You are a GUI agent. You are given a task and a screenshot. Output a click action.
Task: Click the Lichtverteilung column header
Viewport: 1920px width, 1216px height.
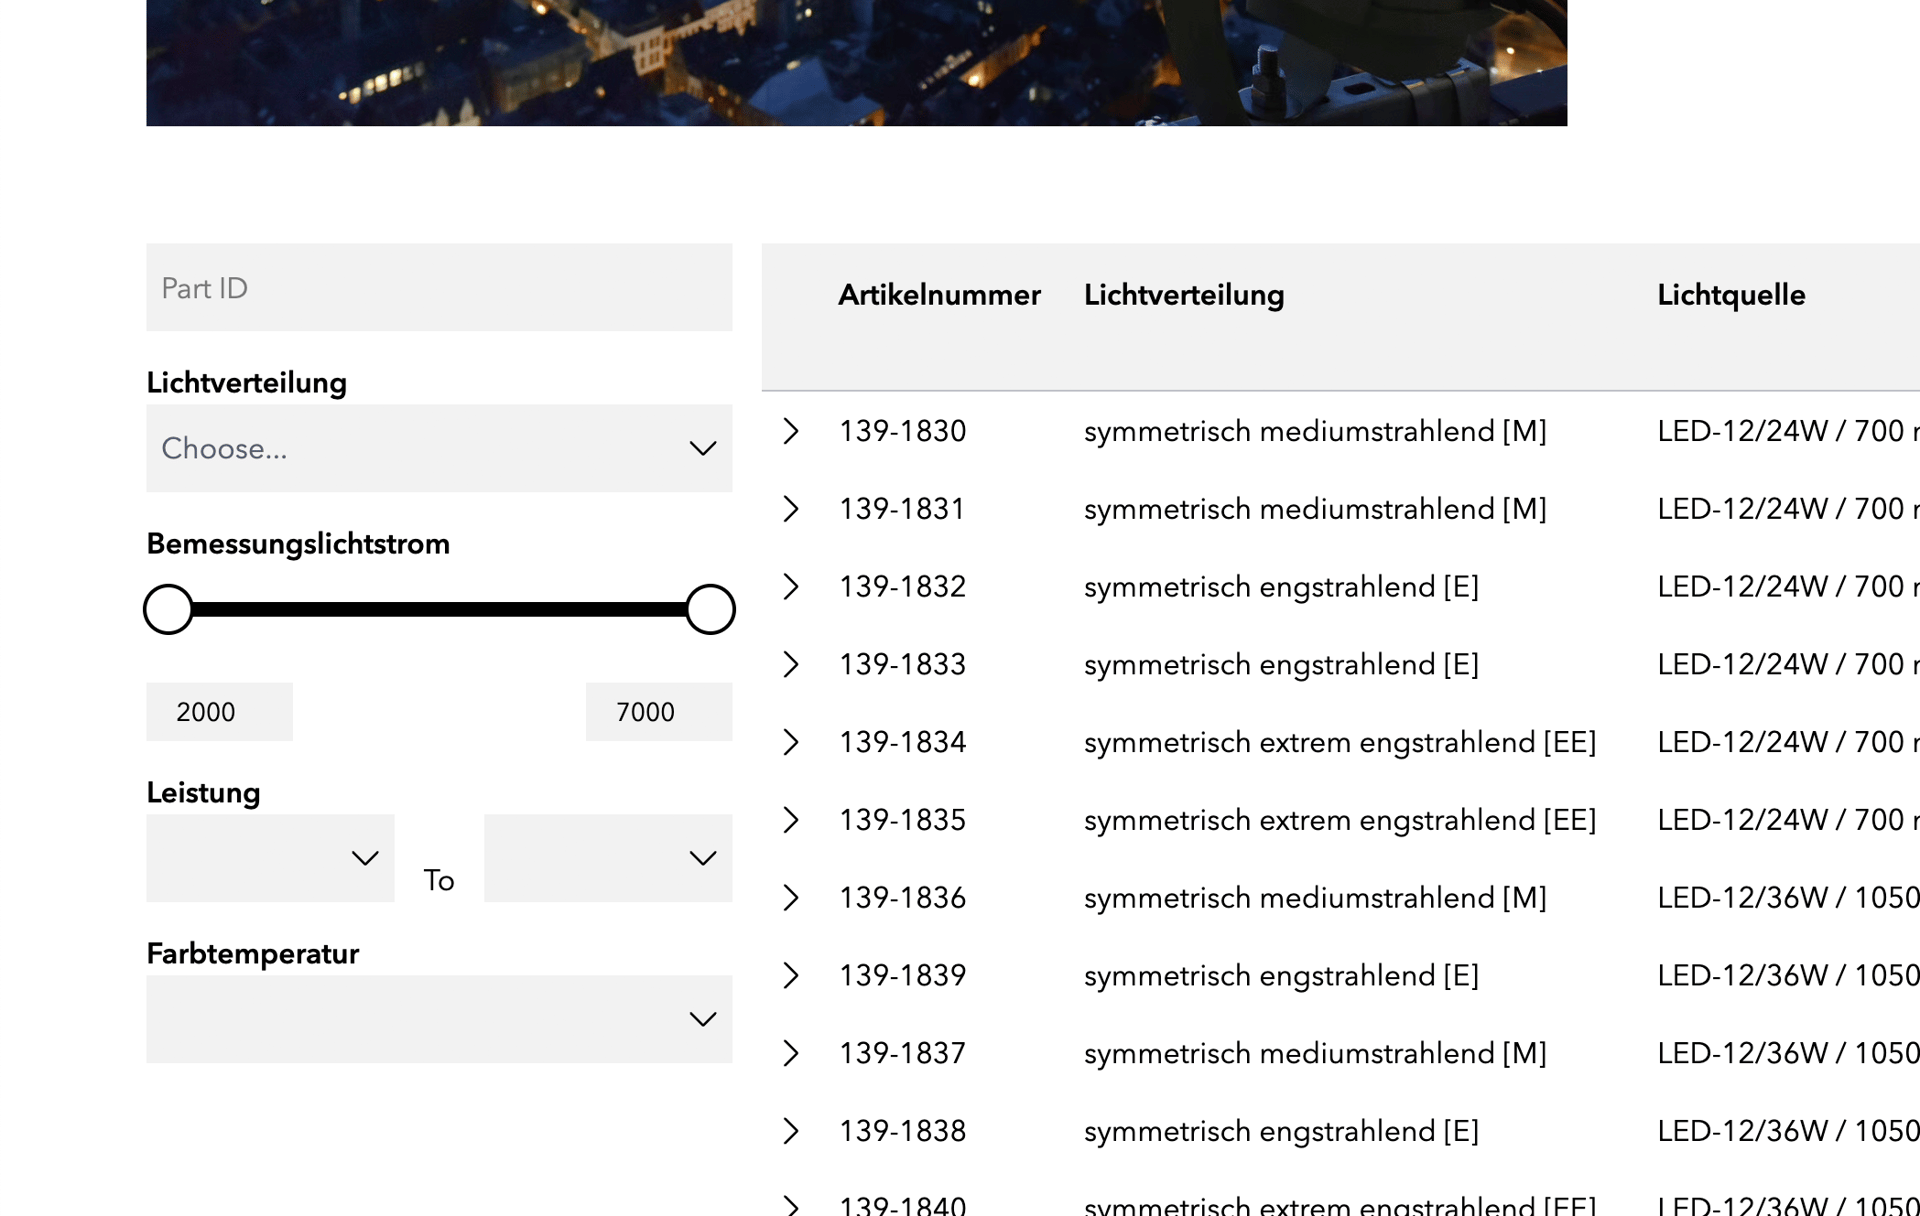1184,295
